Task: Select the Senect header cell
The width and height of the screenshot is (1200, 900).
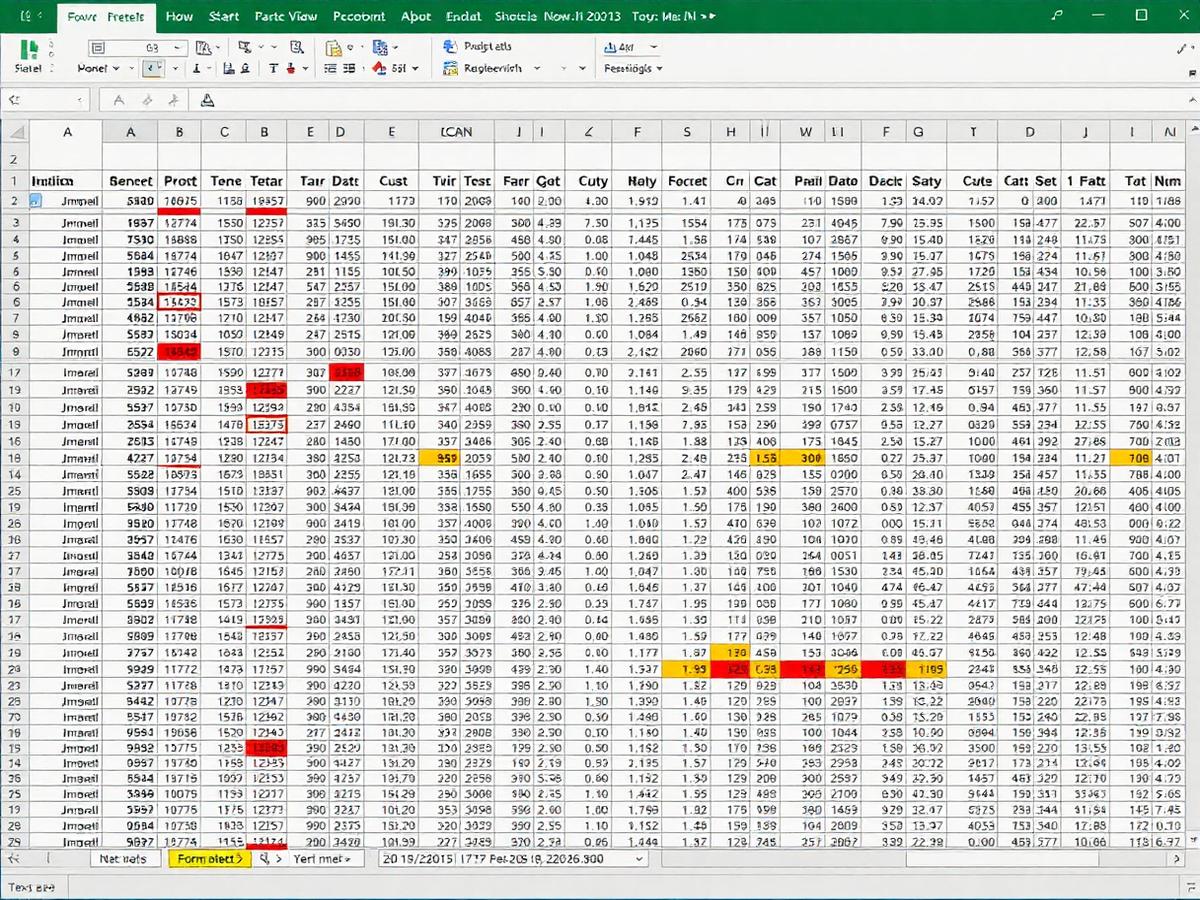Action: click(x=130, y=181)
